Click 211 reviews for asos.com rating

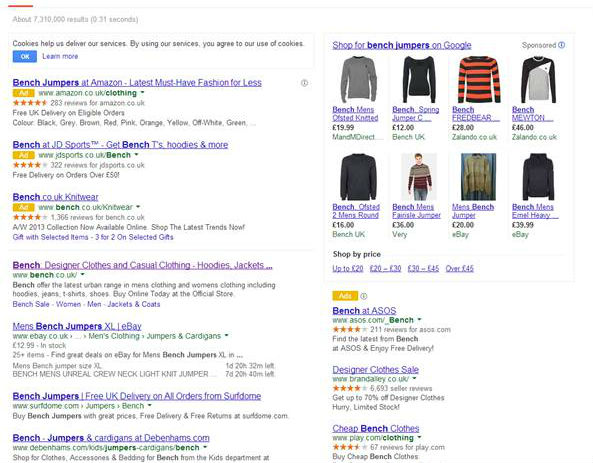coord(410,329)
